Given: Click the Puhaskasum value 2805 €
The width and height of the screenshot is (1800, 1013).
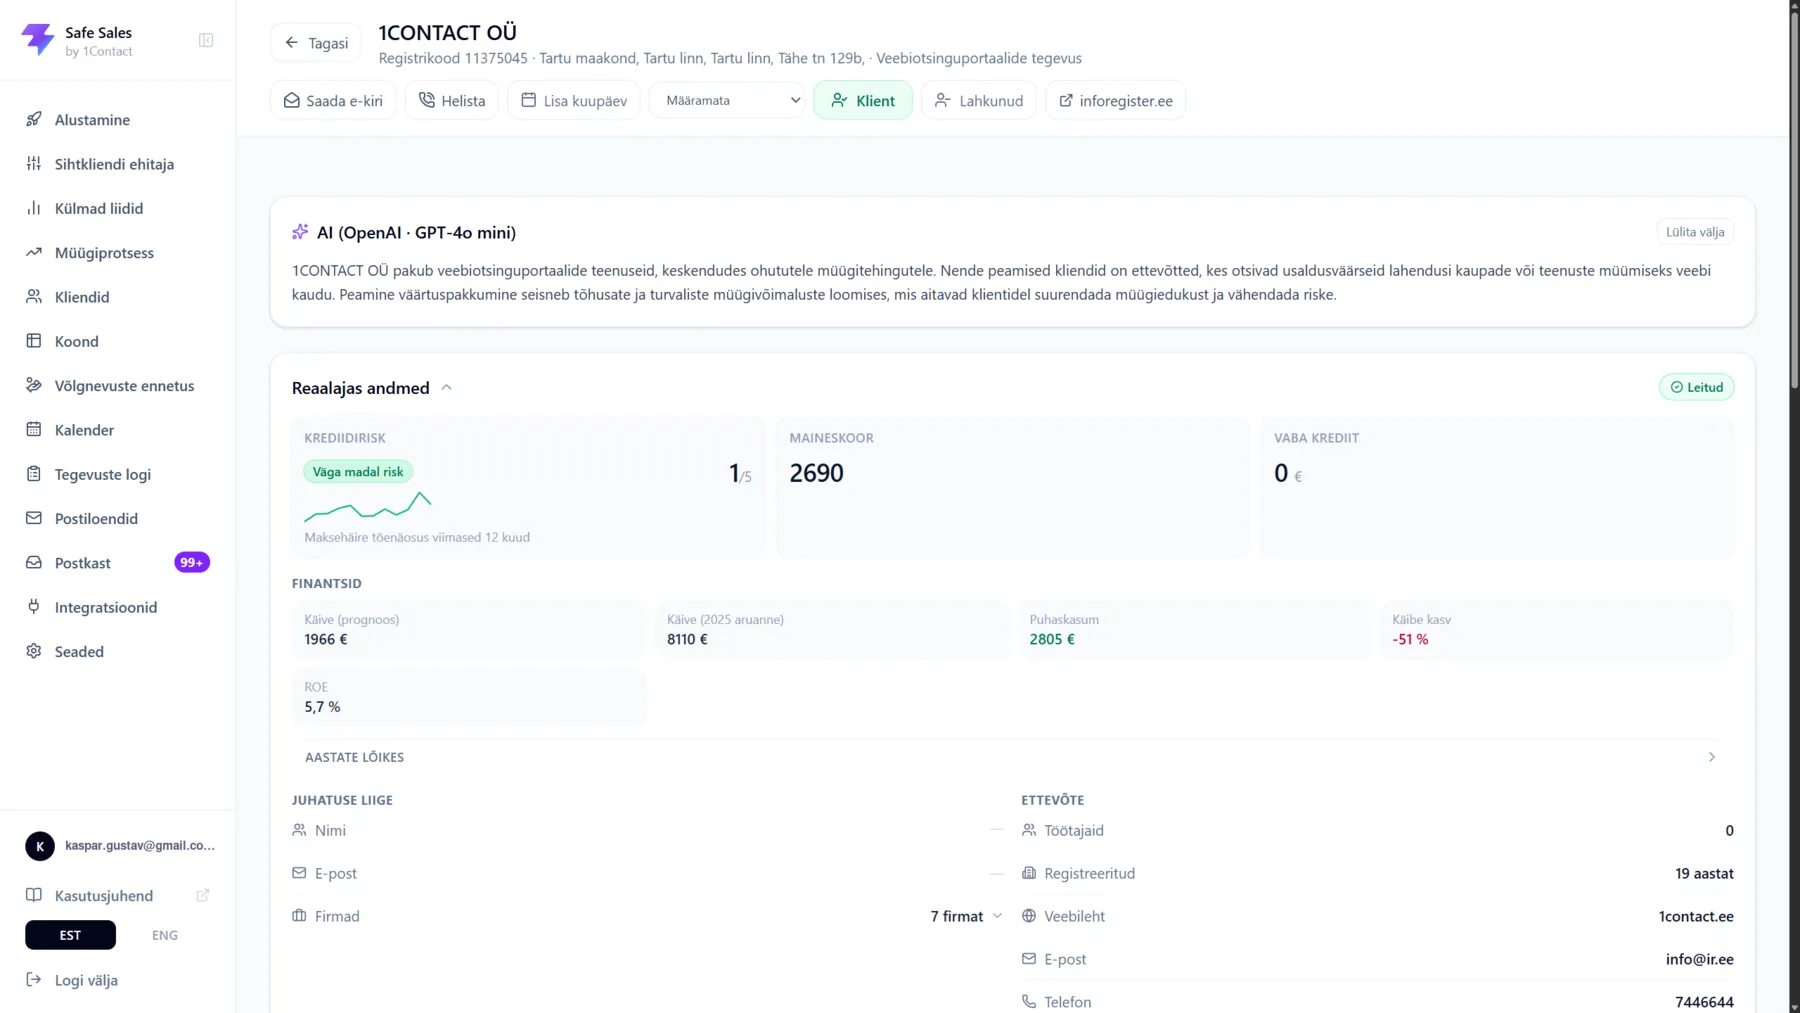Looking at the screenshot, I should tap(1052, 639).
